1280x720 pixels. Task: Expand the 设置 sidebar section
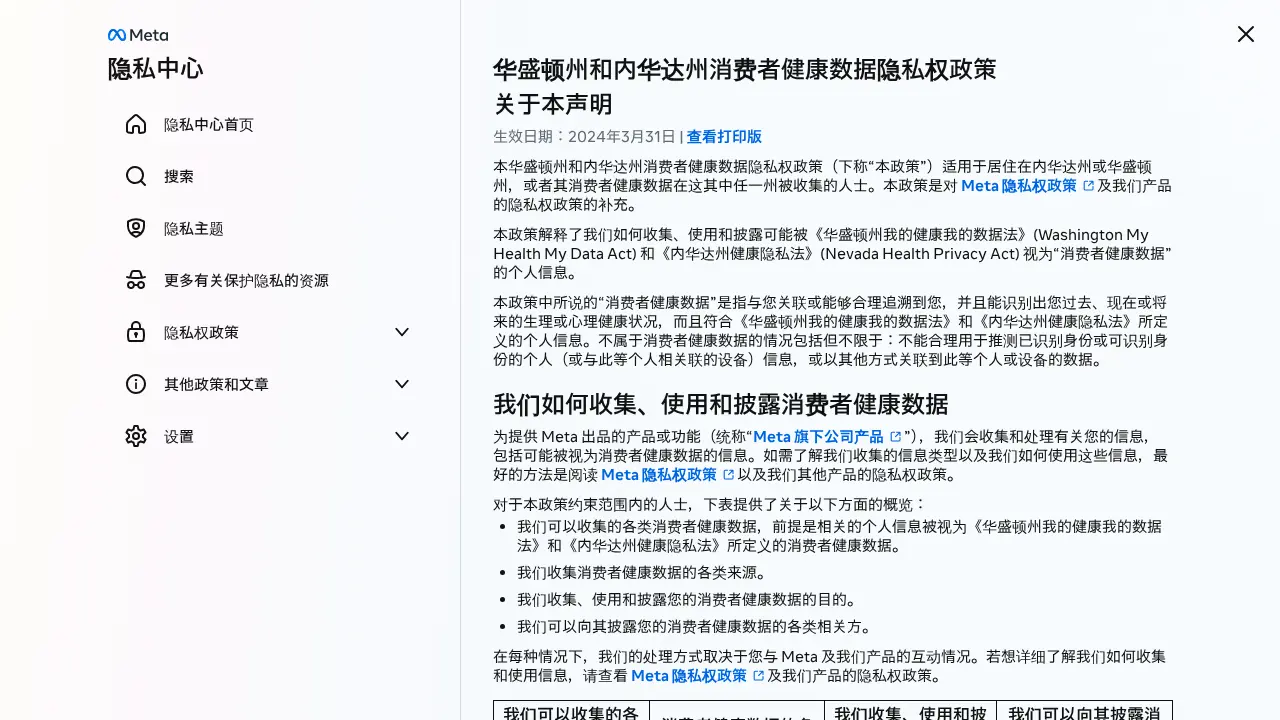pyautogui.click(x=402, y=436)
